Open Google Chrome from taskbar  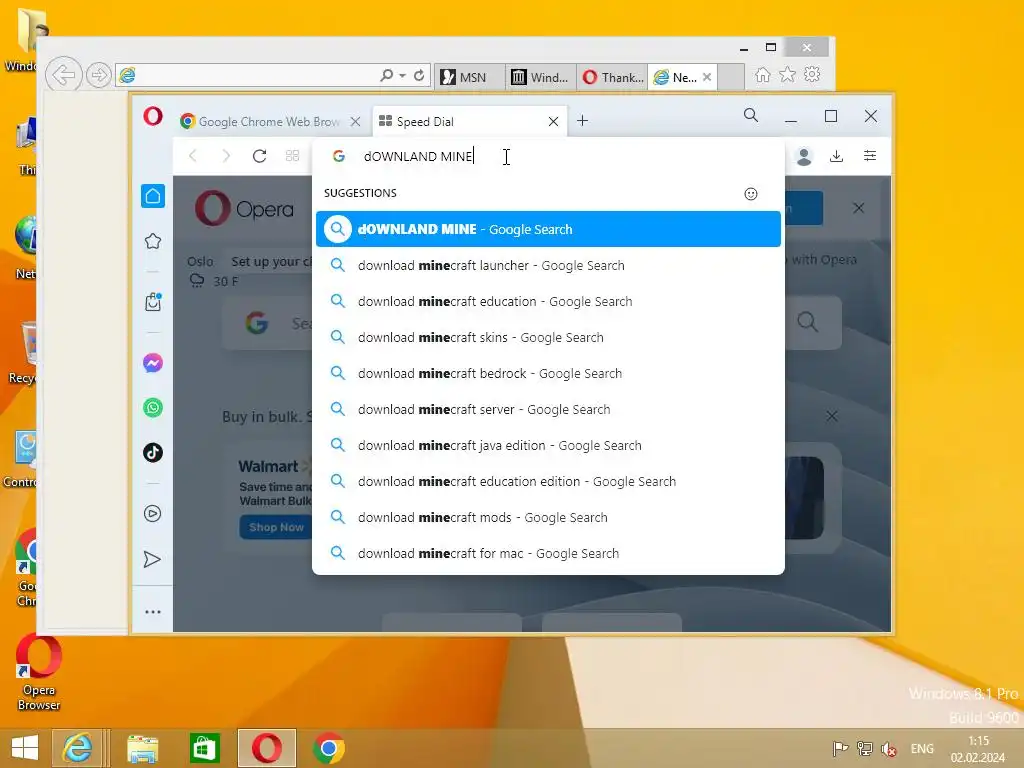click(x=328, y=748)
